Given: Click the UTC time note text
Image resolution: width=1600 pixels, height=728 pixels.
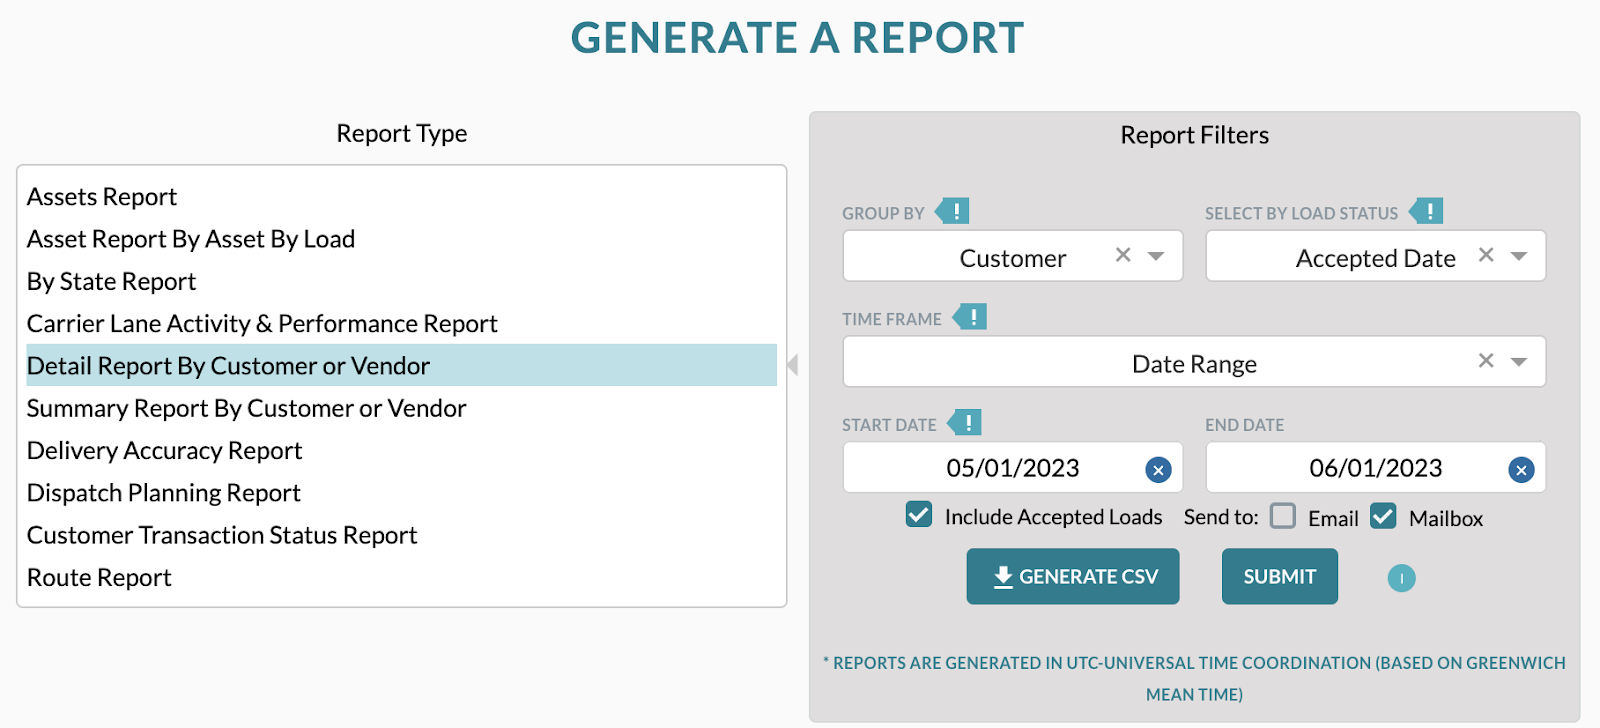Looking at the screenshot, I should tap(1194, 678).
